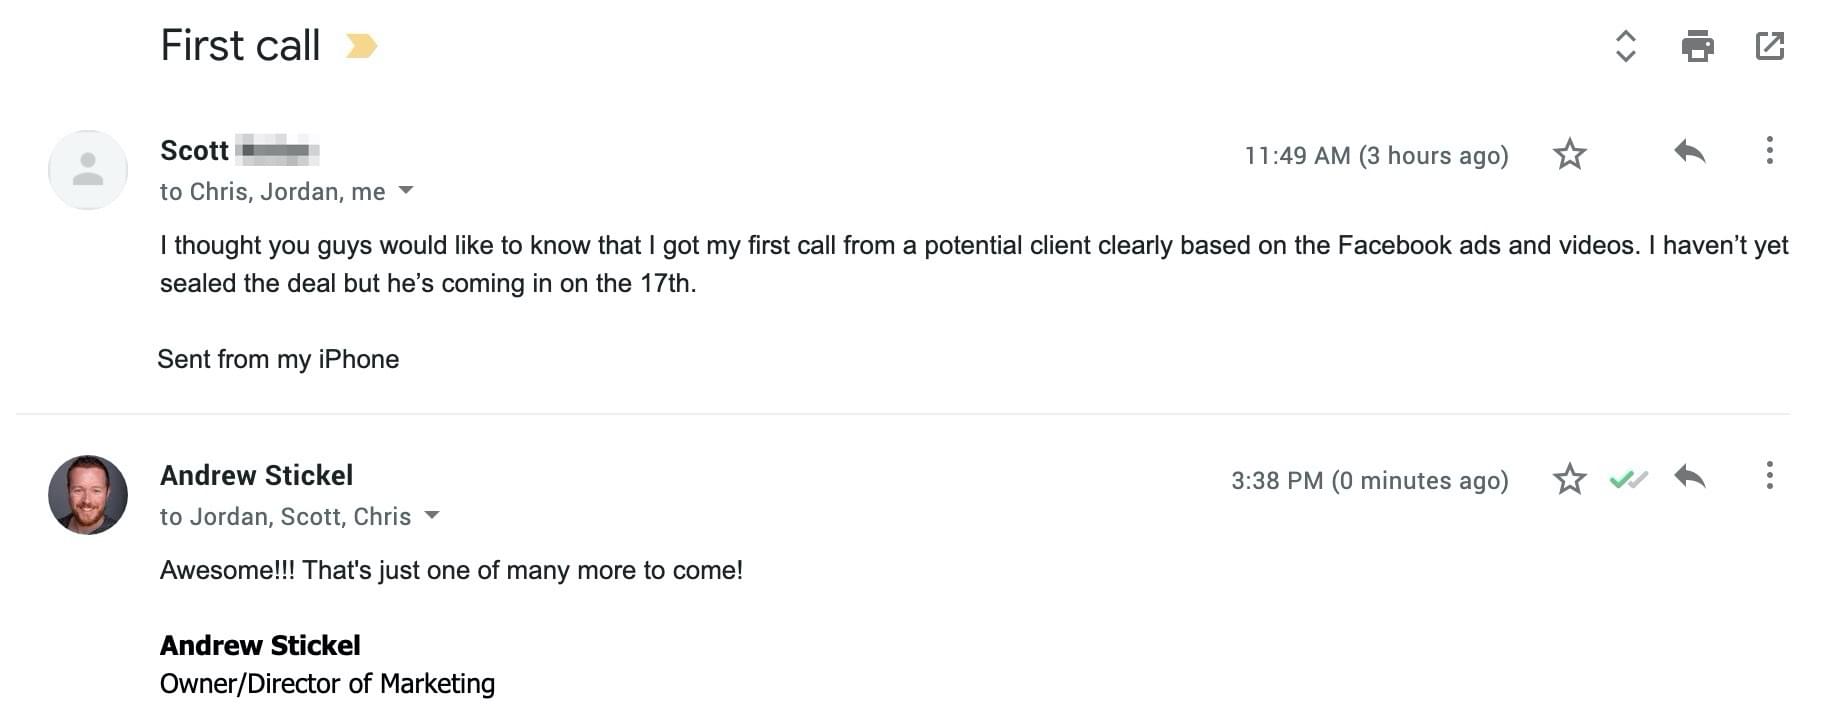The height and width of the screenshot is (723, 1830).
Task: Star Andrew Stickel's 3:38 PM message
Action: click(x=1569, y=479)
